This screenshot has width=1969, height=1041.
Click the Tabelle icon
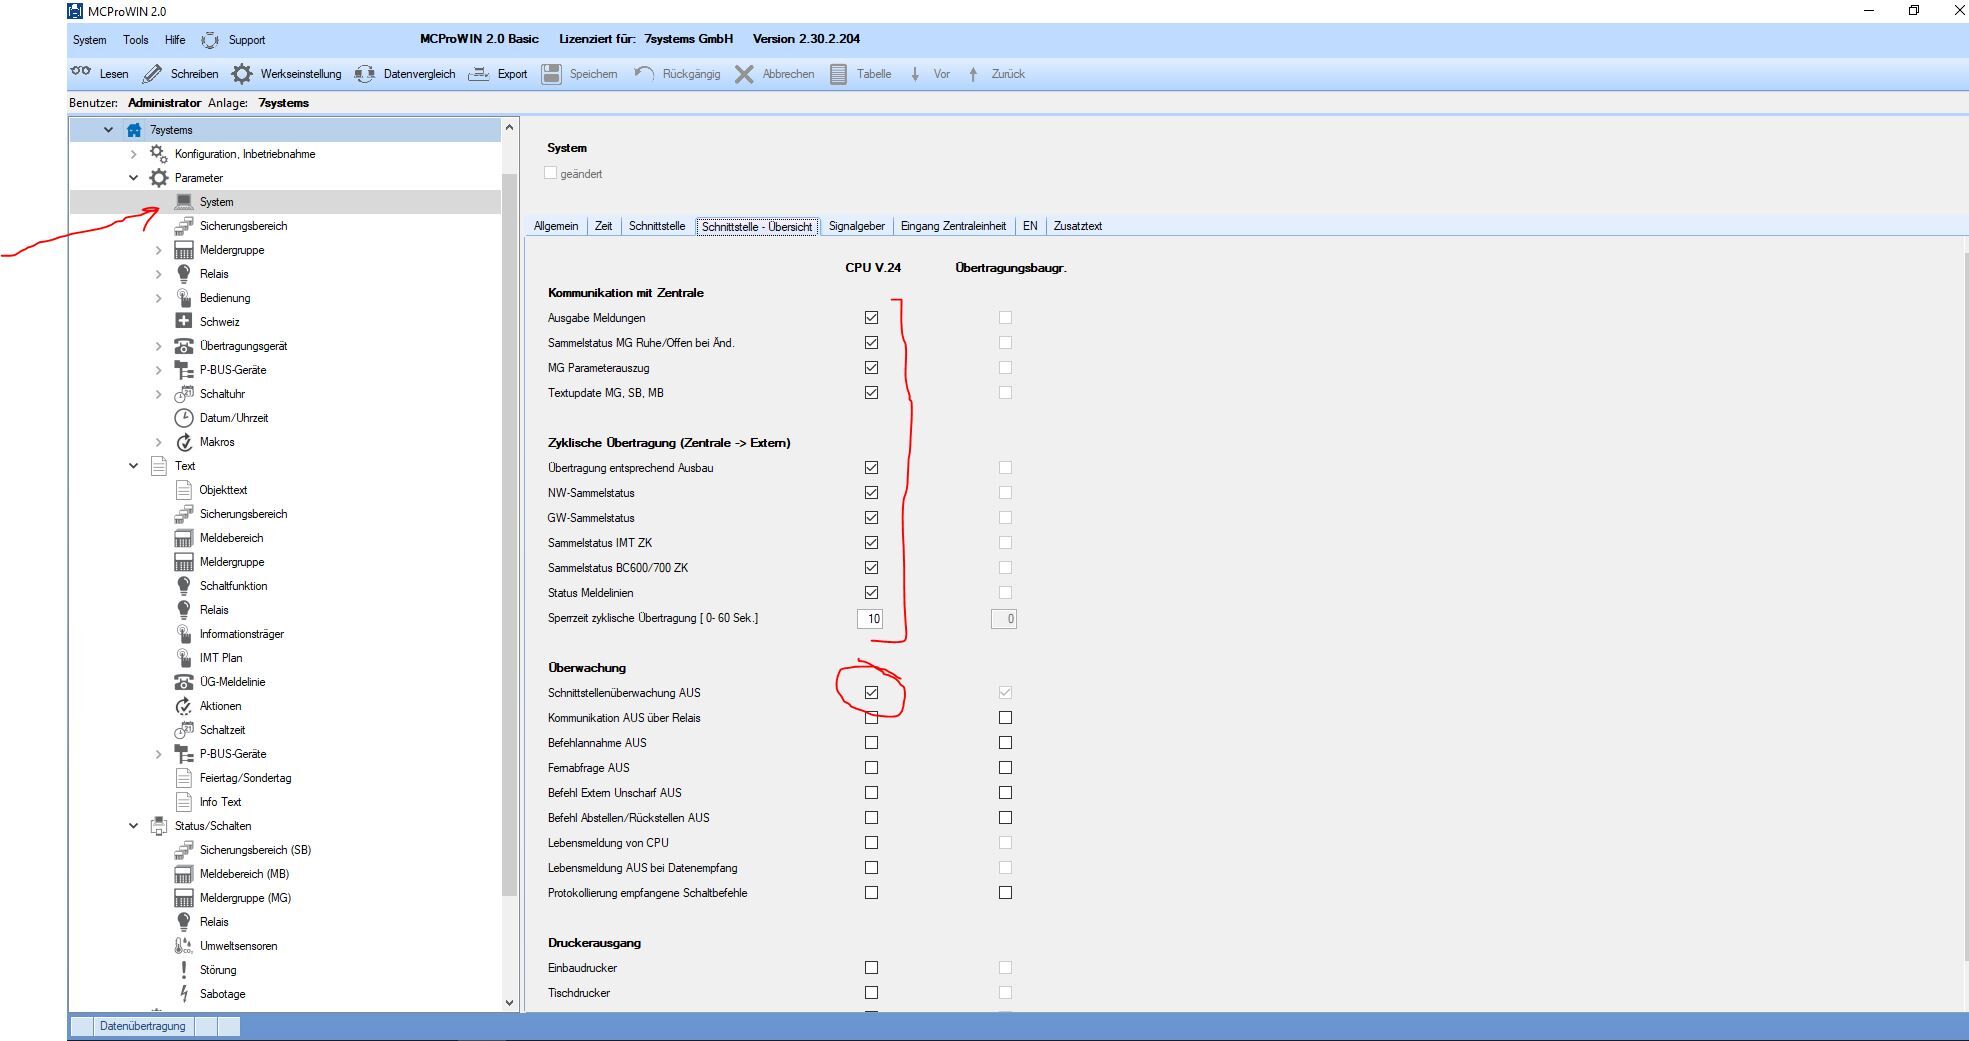[x=839, y=74]
